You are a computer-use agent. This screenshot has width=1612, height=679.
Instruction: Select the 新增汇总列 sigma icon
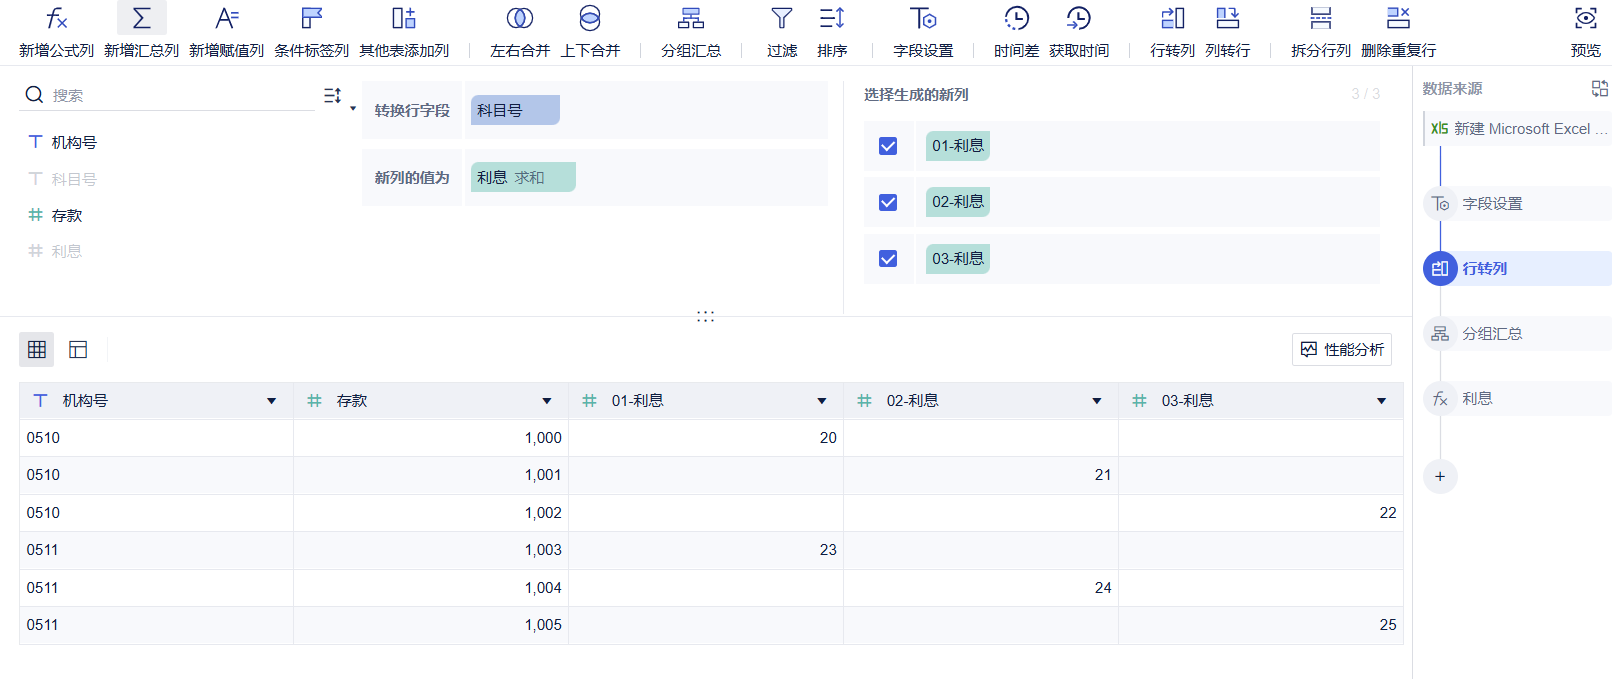click(x=142, y=19)
